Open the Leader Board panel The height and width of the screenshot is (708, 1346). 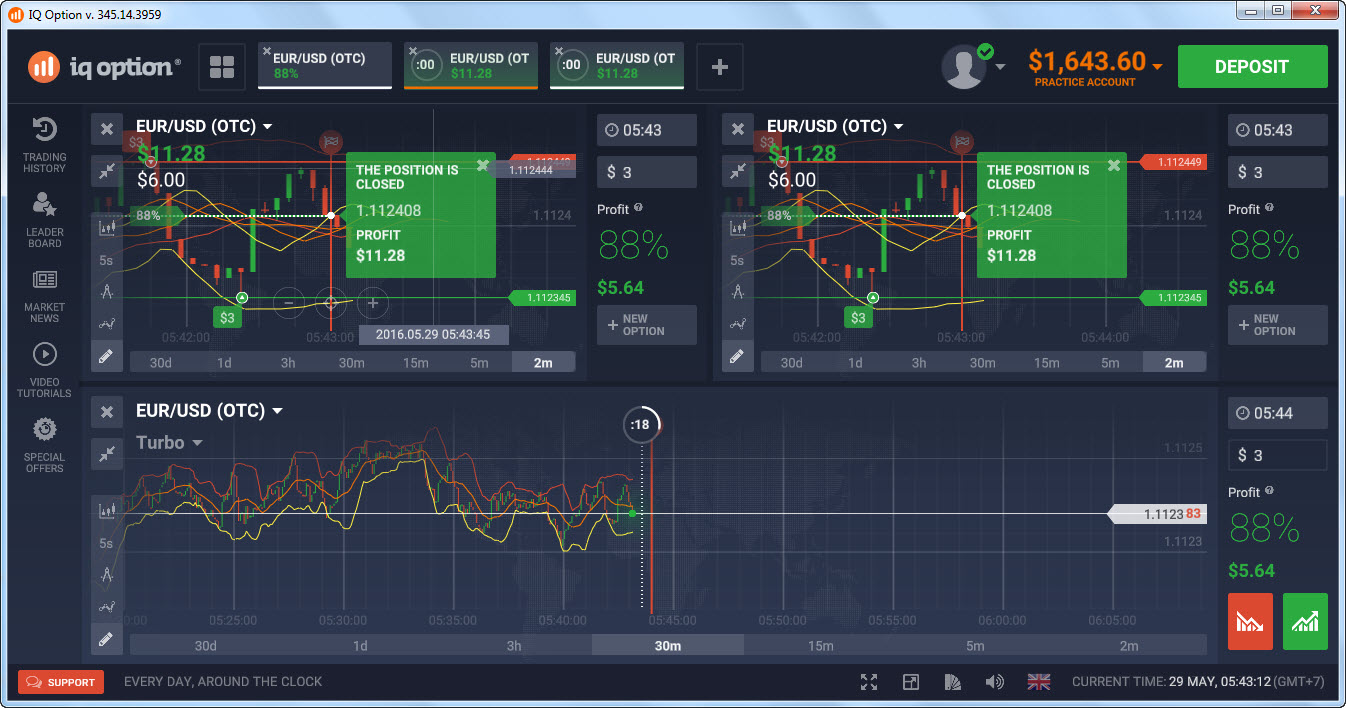pos(44,220)
